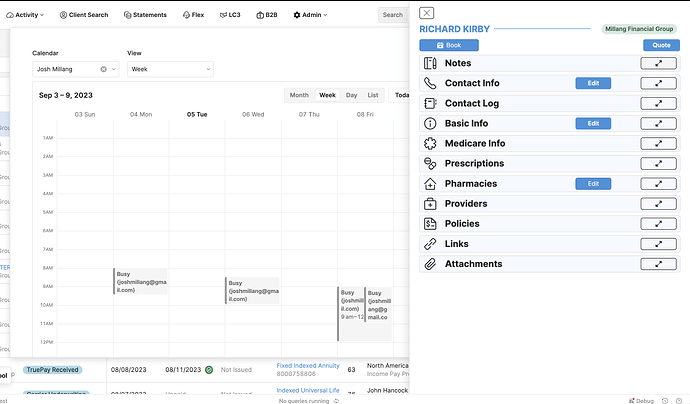The width and height of the screenshot is (690, 404).
Task: Click the 05 Tue column header
Action: pos(197,114)
